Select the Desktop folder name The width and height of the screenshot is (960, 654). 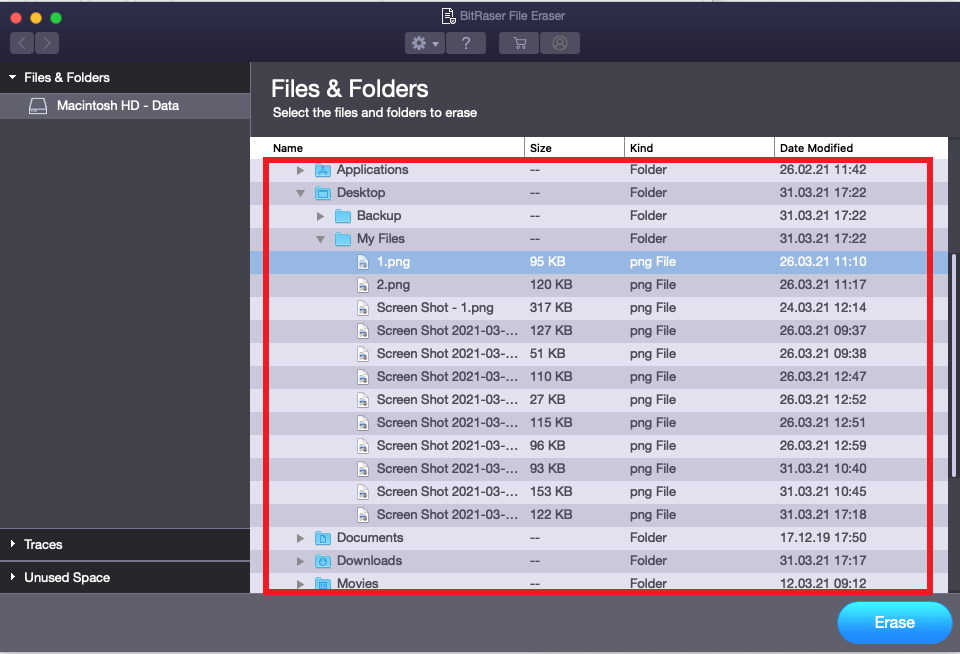click(x=361, y=192)
